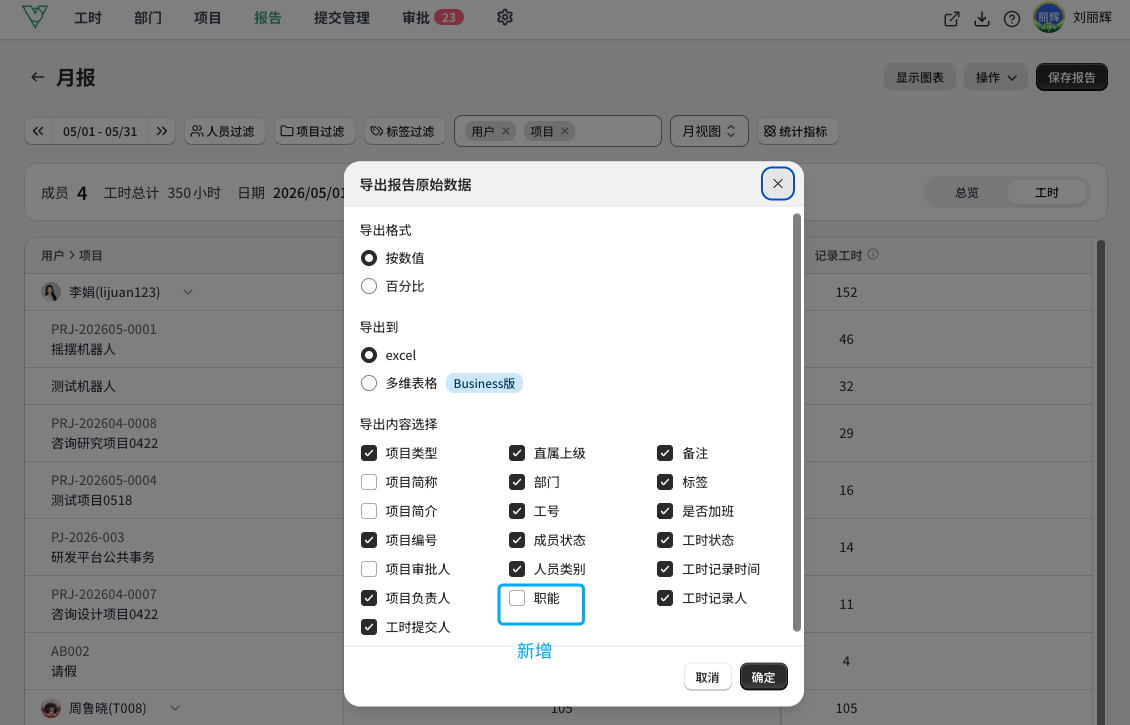Image resolution: width=1130 pixels, height=725 pixels.
Task: Click the green app logo icon
Action: click(x=34, y=17)
